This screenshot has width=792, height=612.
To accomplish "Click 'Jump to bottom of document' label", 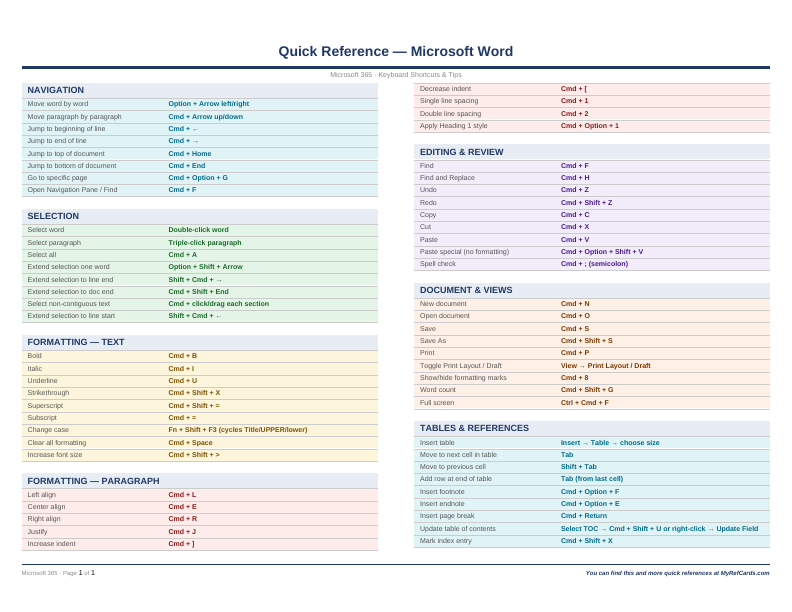I will click(x=72, y=166).
